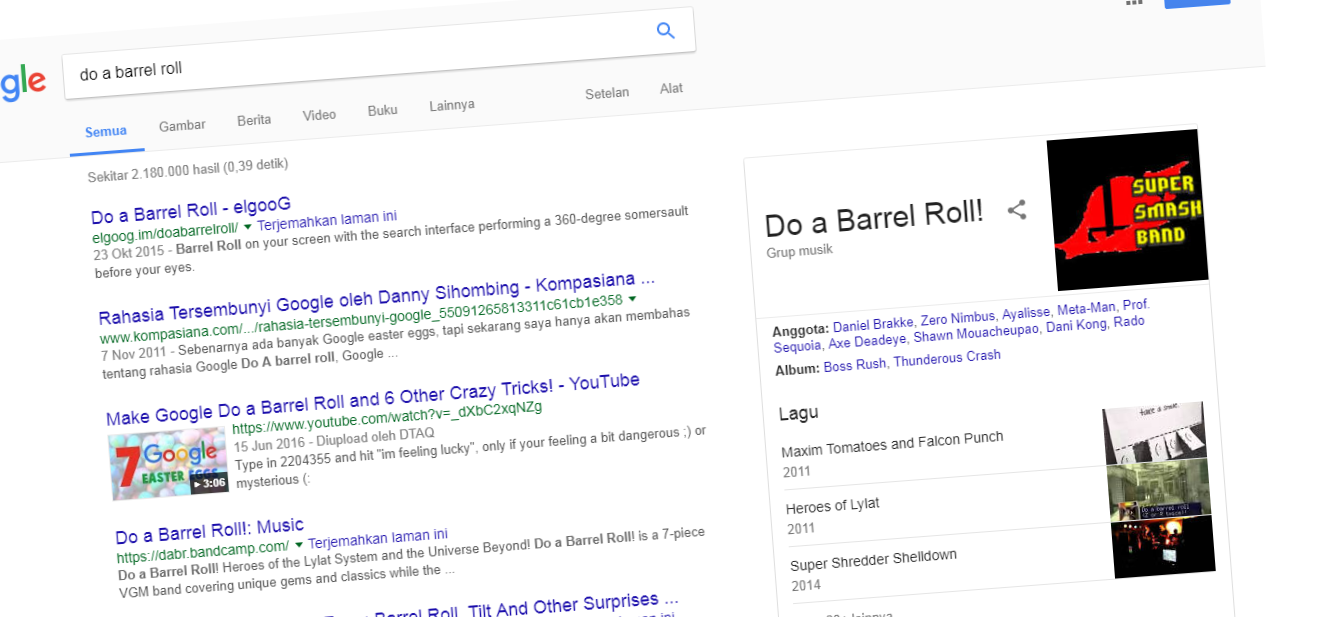Viewport: 1338px width, 617px height.
Task: Open Make Google Do a Barrel Roll YouTube result
Action: coord(373,398)
